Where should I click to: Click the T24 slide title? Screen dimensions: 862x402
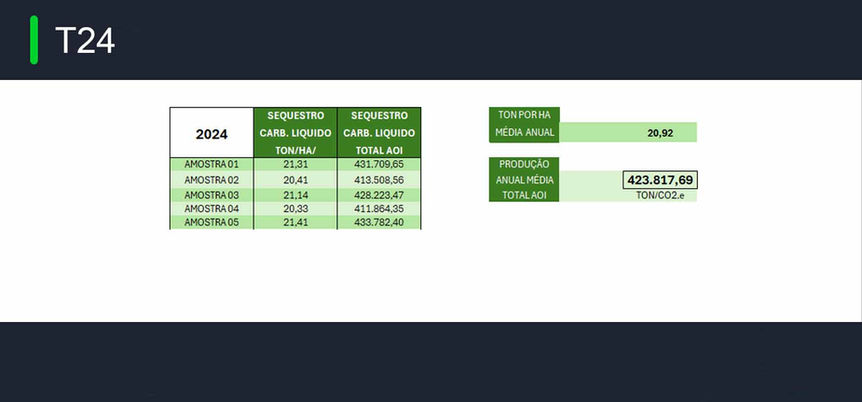tap(85, 41)
